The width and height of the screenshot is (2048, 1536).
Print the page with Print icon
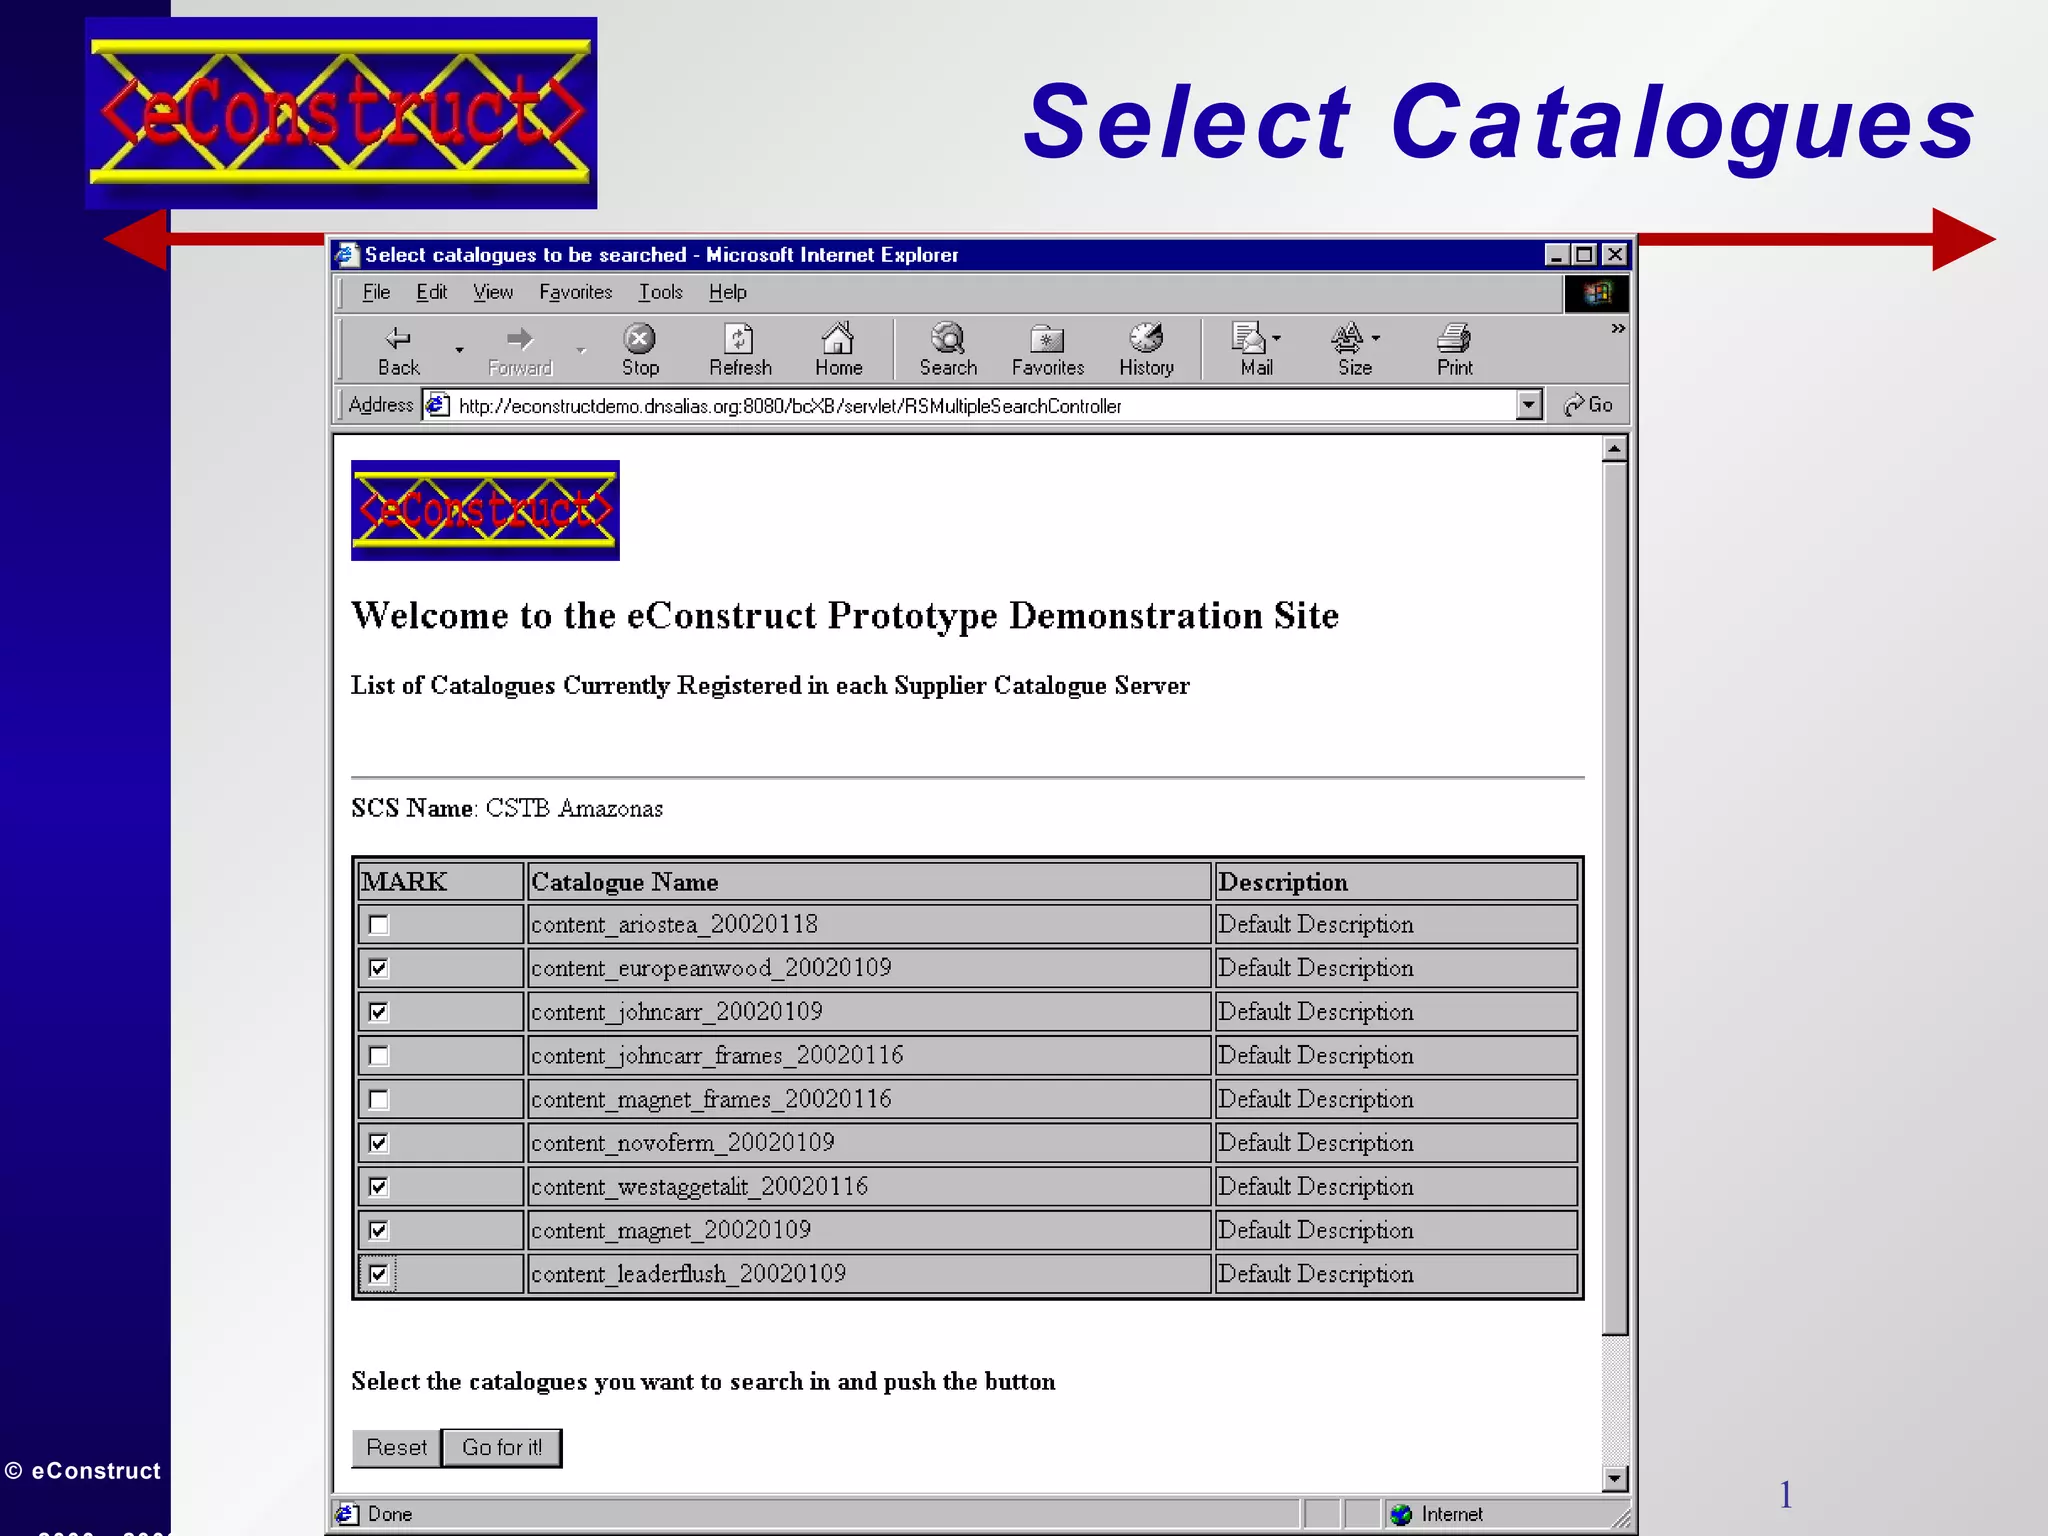point(1454,350)
